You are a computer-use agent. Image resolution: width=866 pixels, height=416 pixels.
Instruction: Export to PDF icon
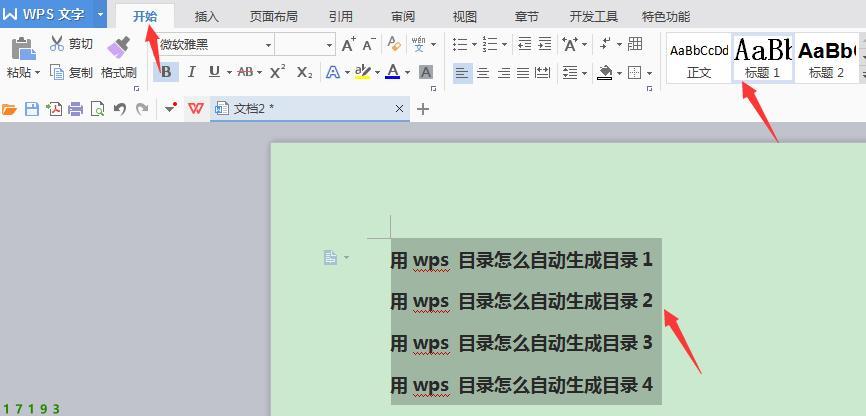tap(54, 109)
